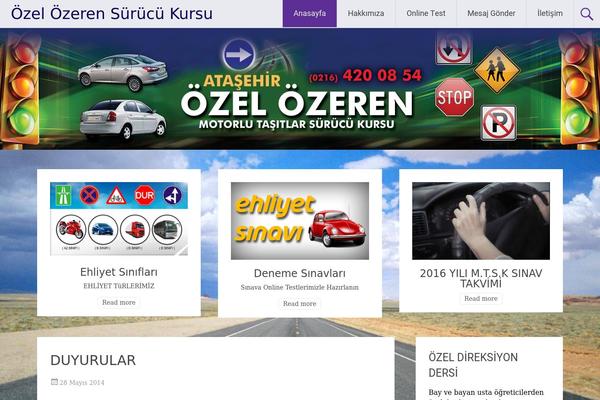Open the Hakkımıza menu item
This screenshot has width=600, height=400.
[x=366, y=13]
